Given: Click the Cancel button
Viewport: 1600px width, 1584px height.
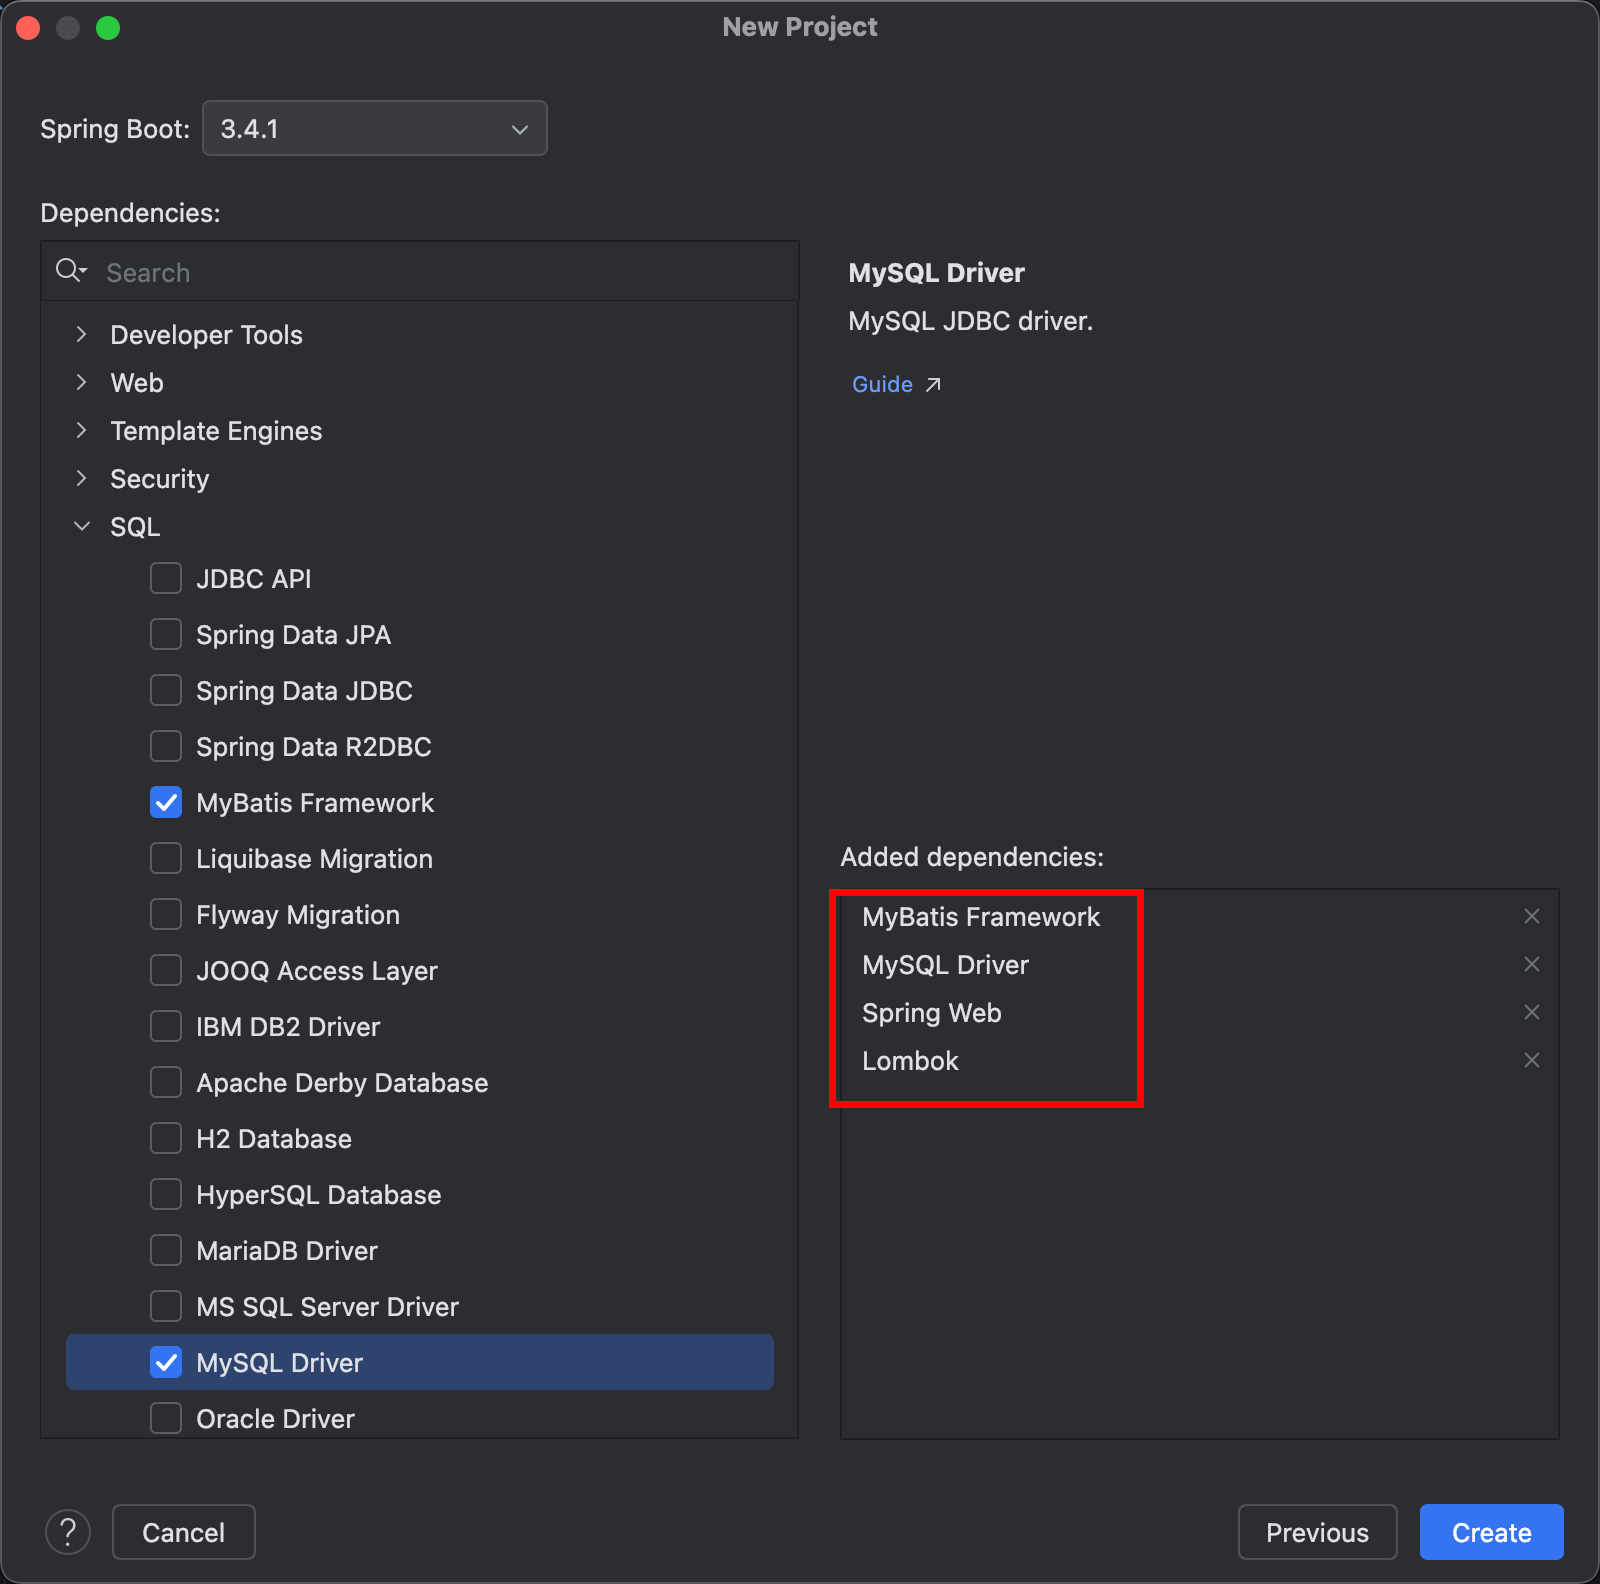Looking at the screenshot, I should [184, 1532].
